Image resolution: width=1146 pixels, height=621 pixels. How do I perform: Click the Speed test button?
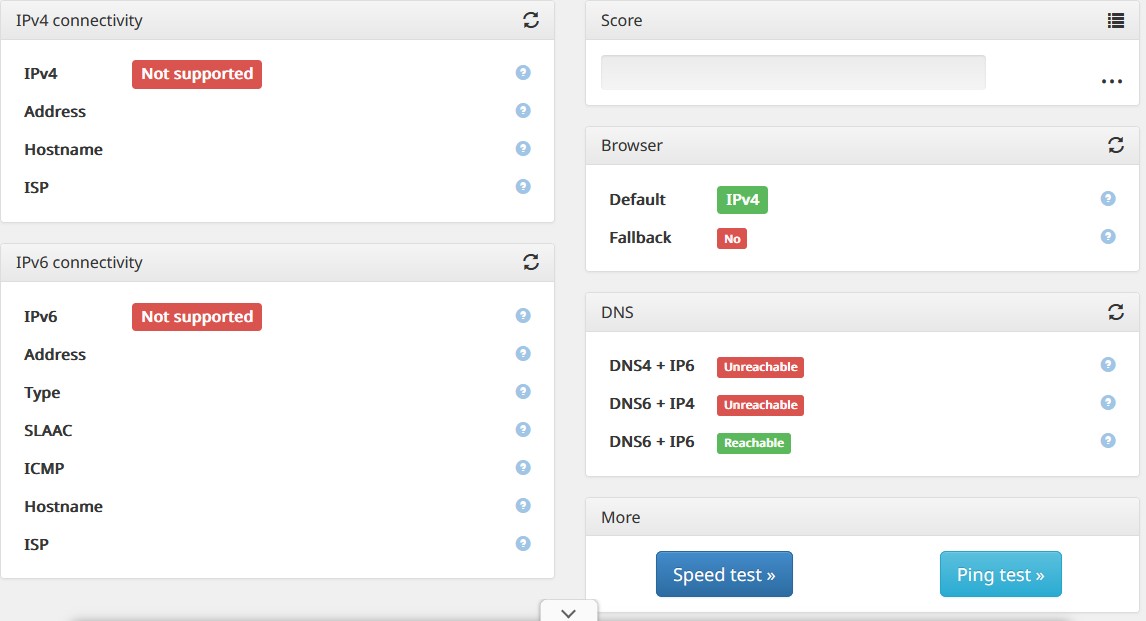(724, 574)
